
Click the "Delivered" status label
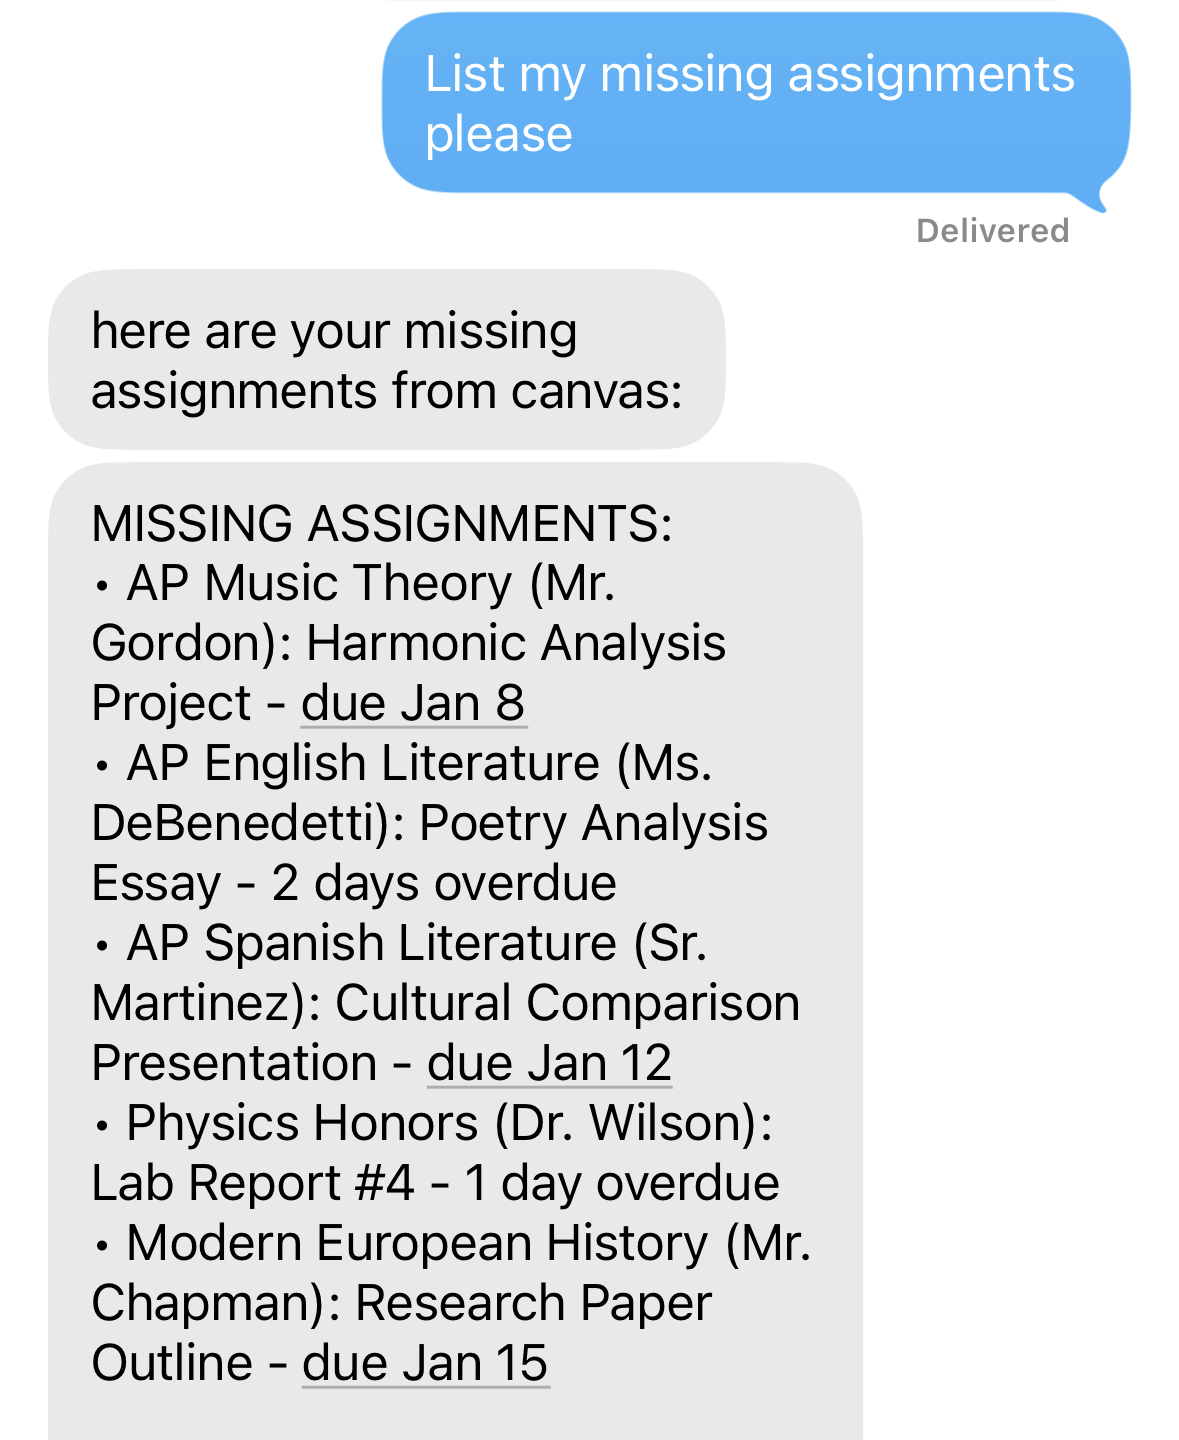pyautogui.click(x=992, y=231)
